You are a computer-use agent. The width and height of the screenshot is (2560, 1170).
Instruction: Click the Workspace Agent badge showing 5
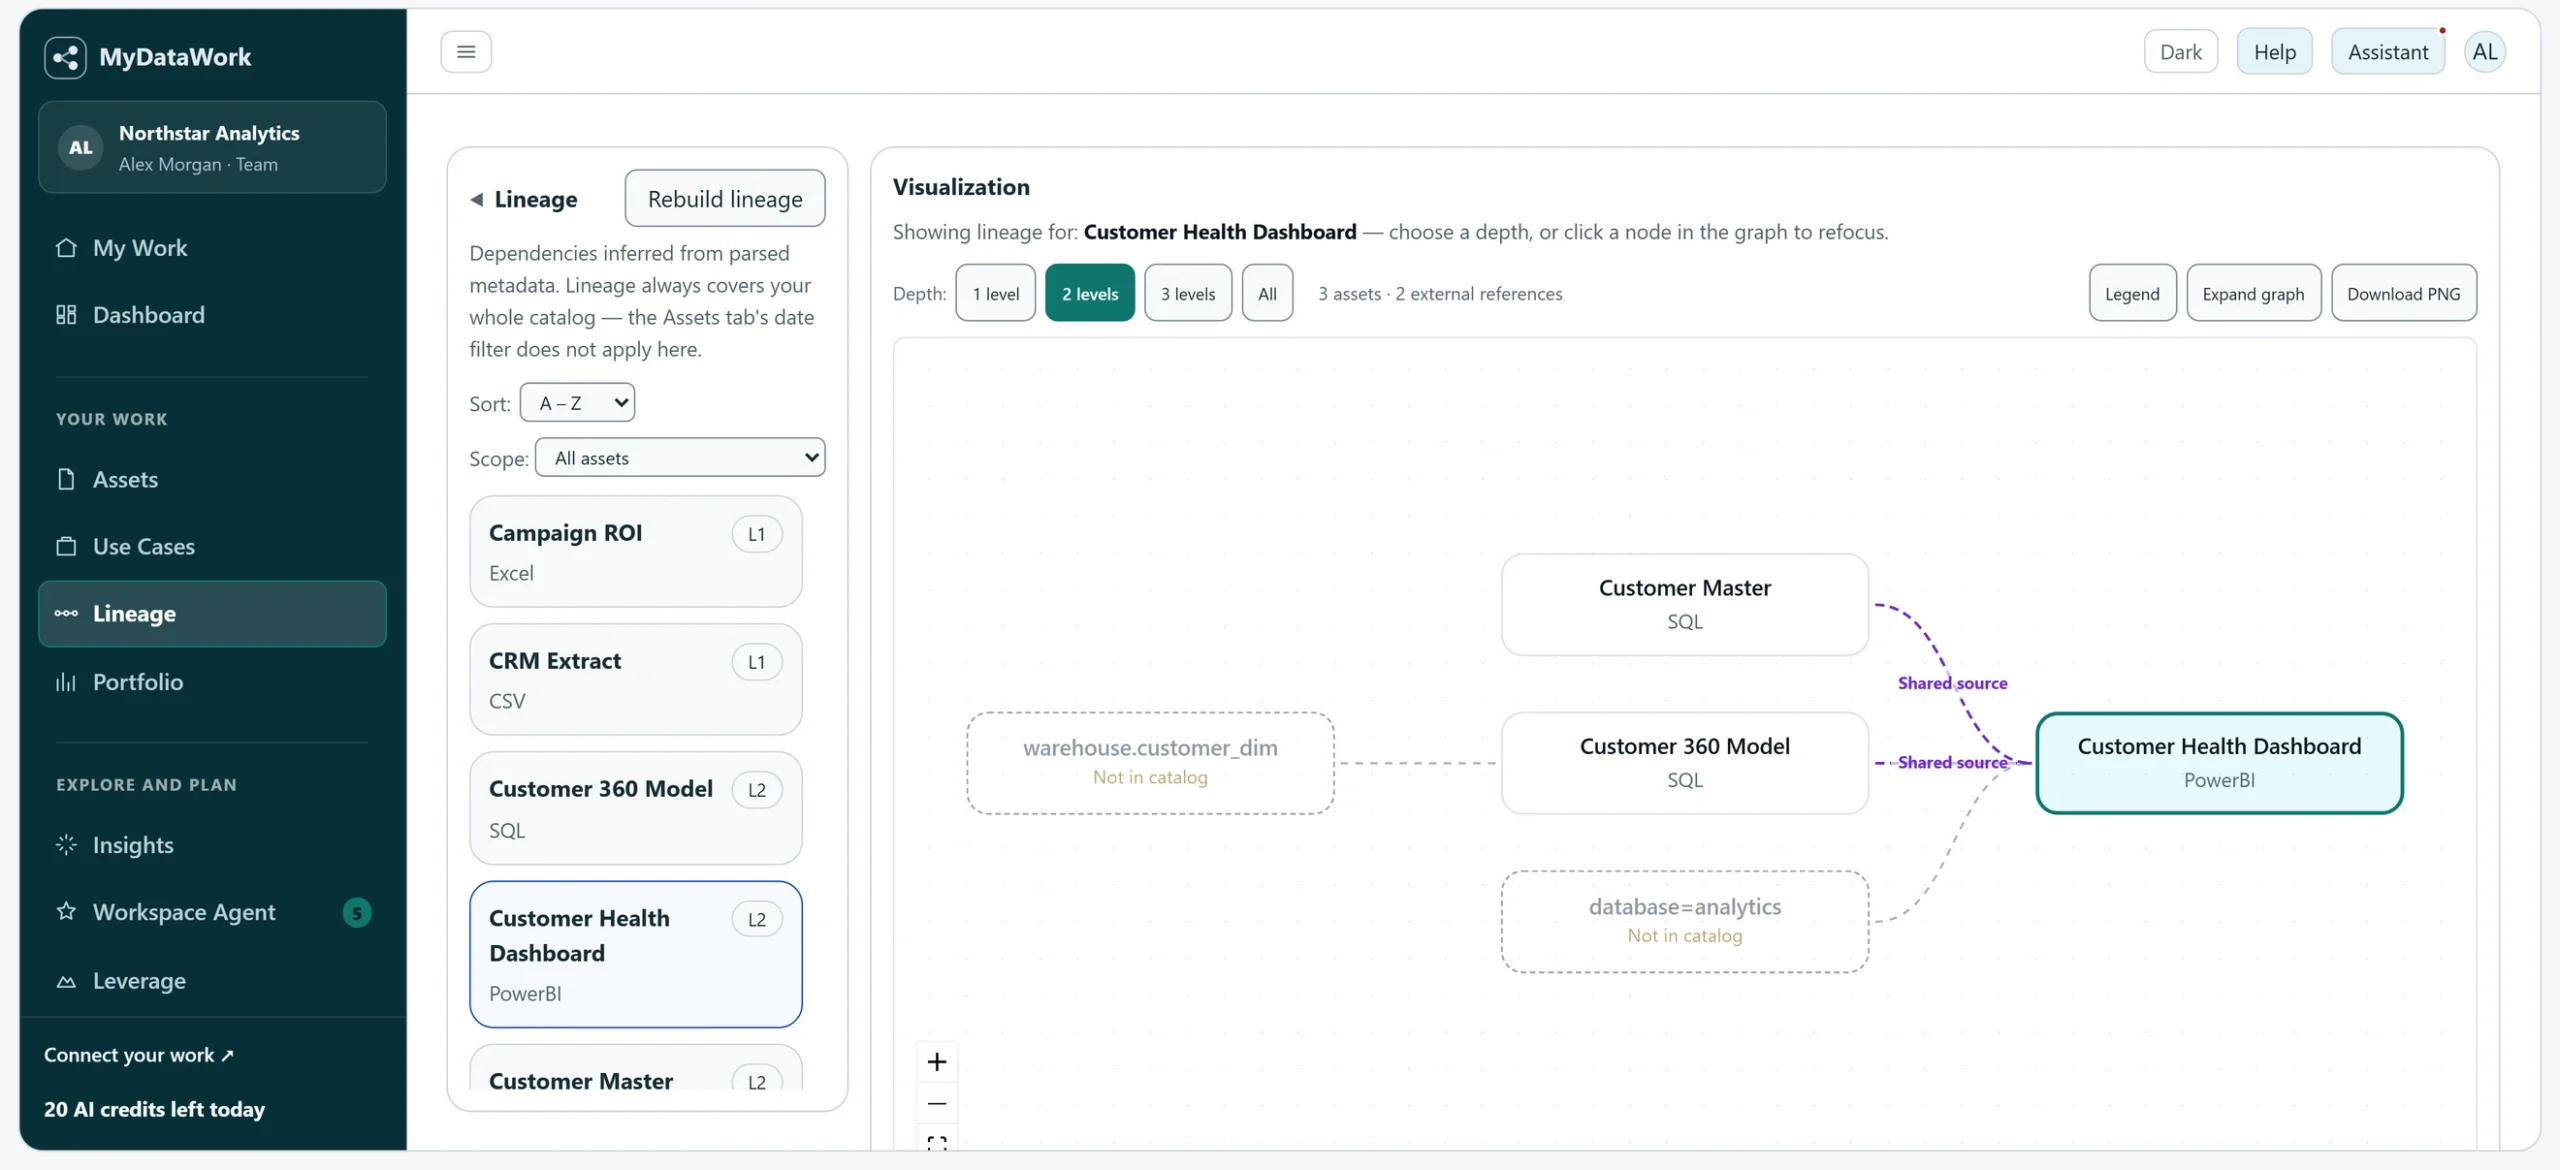click(357, 912)
